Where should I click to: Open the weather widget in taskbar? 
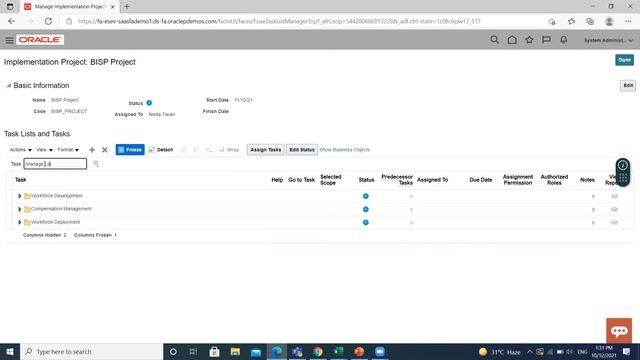tap(500, 351)
